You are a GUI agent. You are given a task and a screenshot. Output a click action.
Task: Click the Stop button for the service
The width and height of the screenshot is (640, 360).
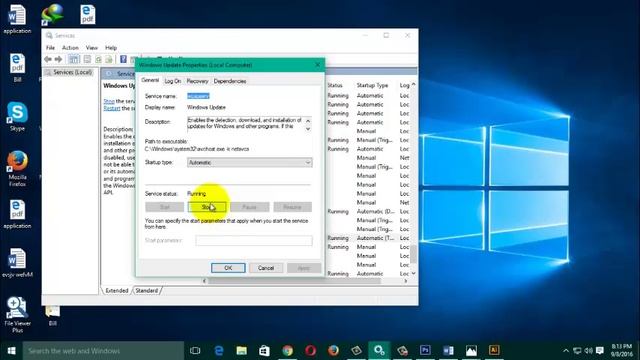click(207, 207)
